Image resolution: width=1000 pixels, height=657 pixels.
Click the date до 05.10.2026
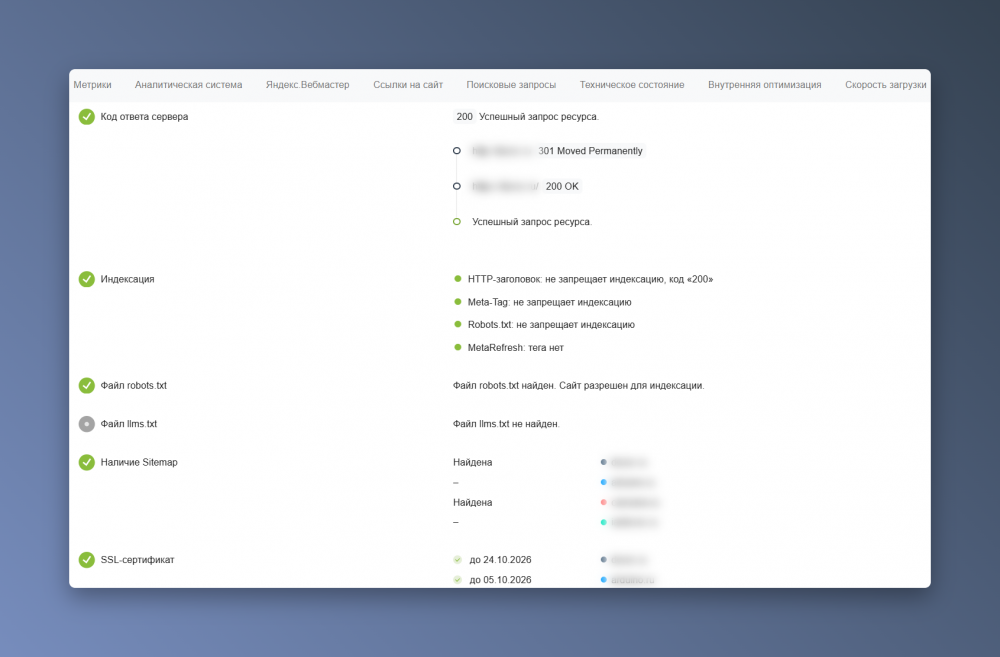[500, 580]
